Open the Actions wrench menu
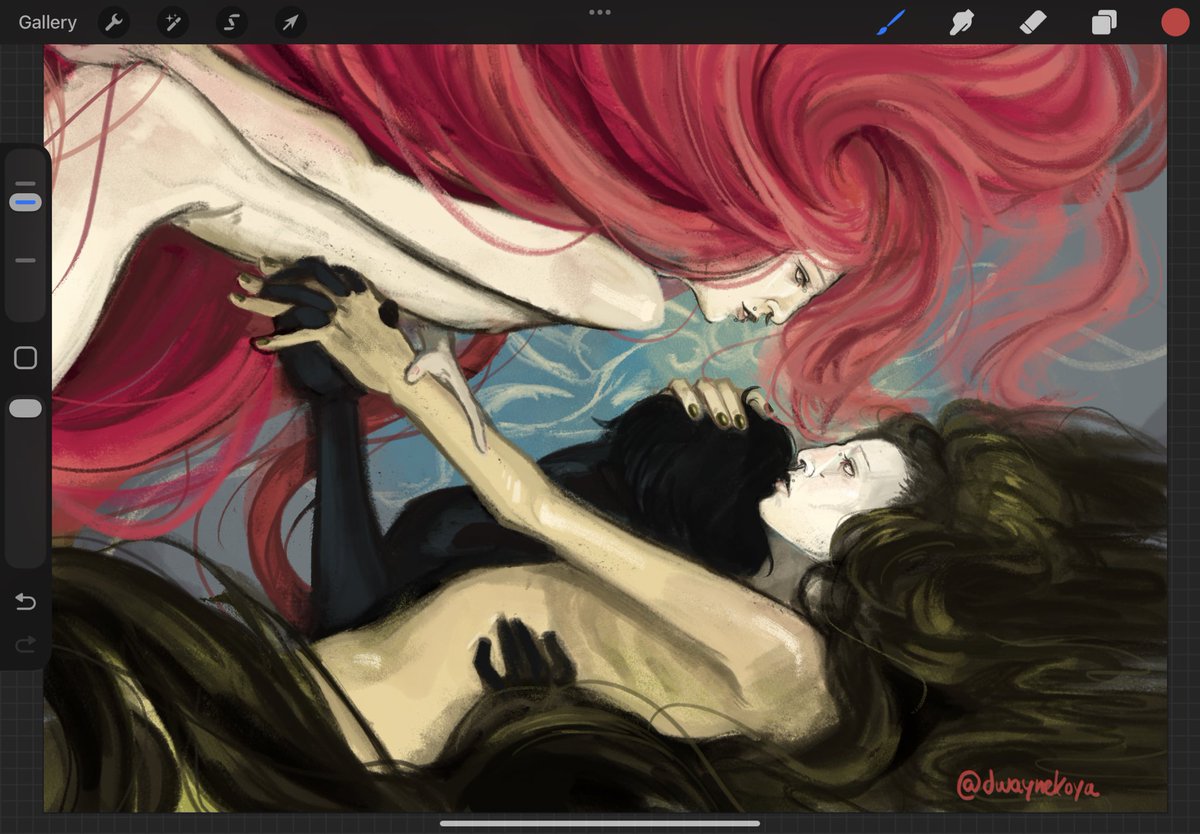1200x834 pixels. click(114, 22)
